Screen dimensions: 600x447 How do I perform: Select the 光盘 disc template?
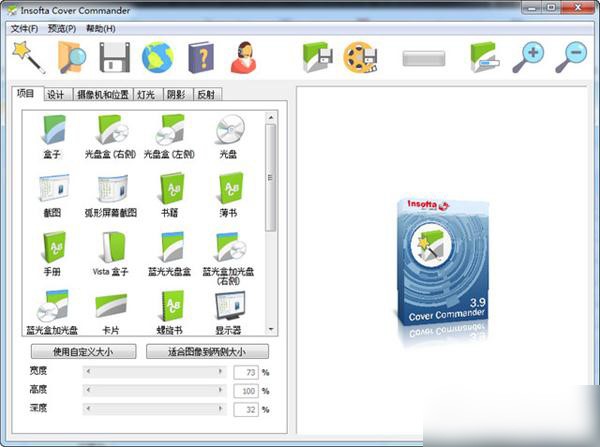coord(228,137)
